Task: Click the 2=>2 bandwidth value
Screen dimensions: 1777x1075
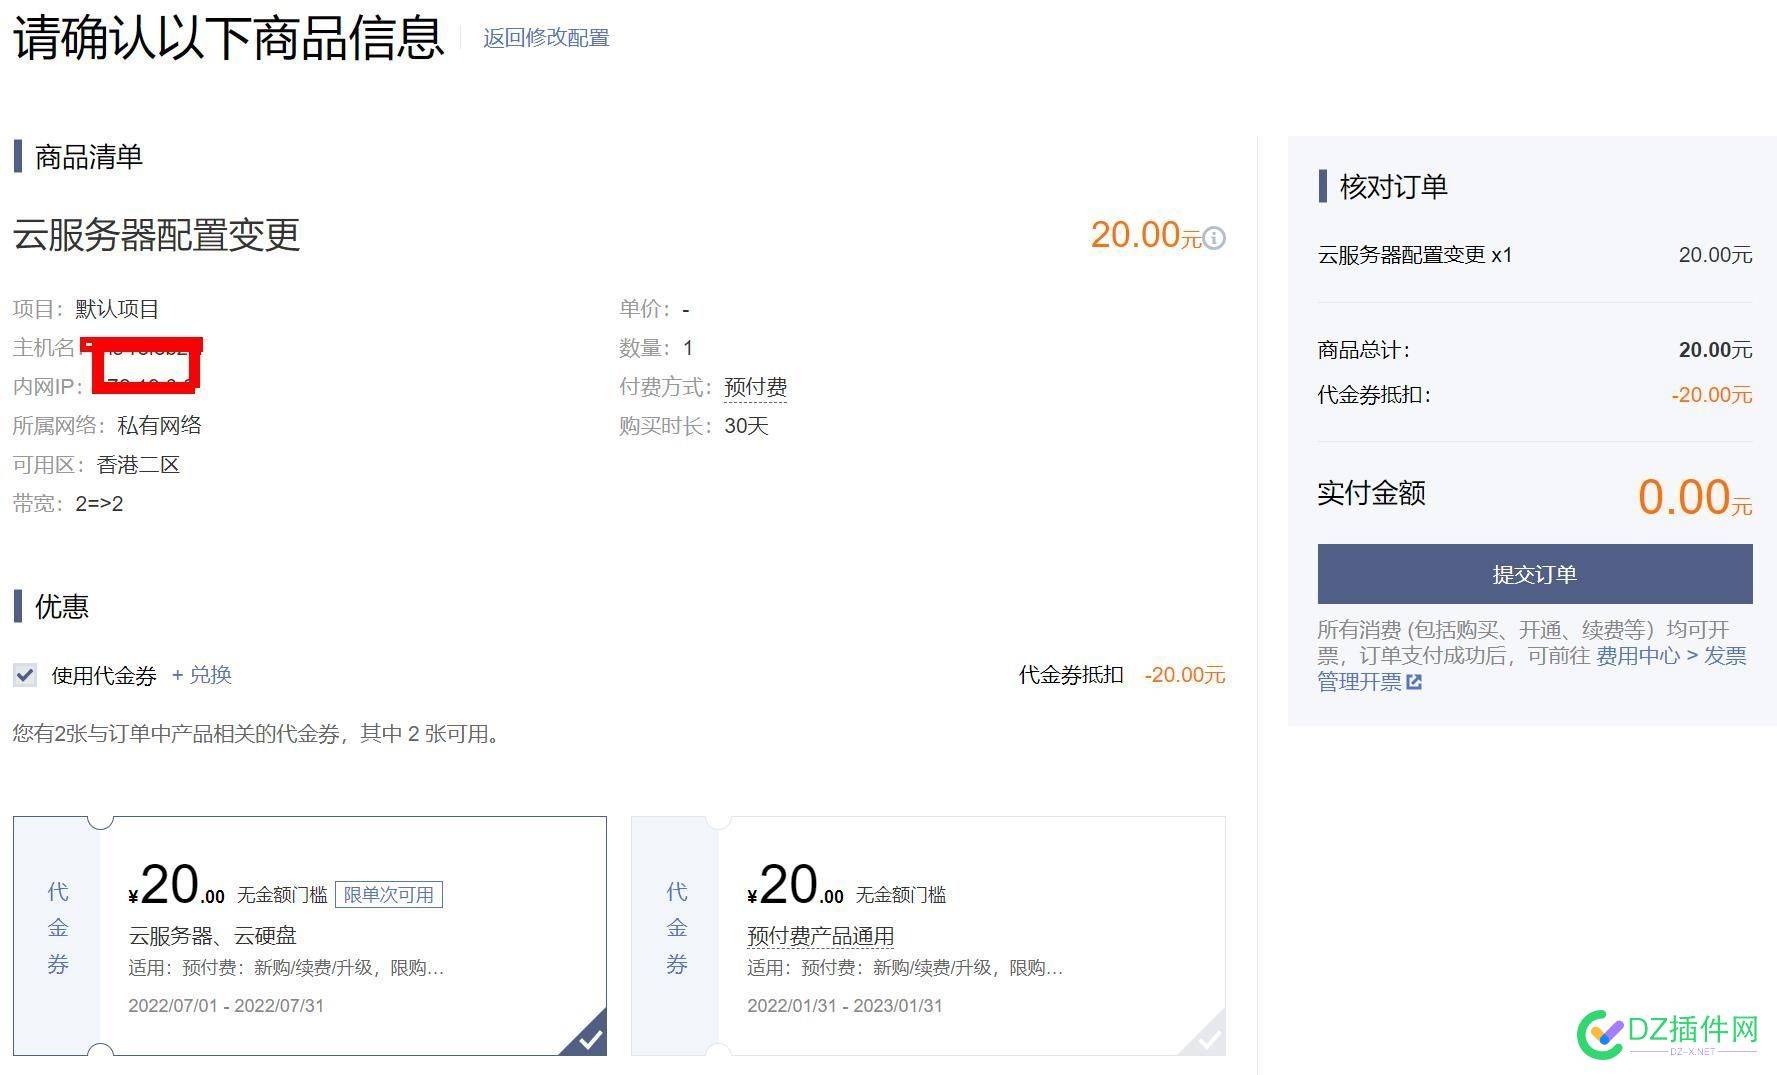Action: [99, 504]
